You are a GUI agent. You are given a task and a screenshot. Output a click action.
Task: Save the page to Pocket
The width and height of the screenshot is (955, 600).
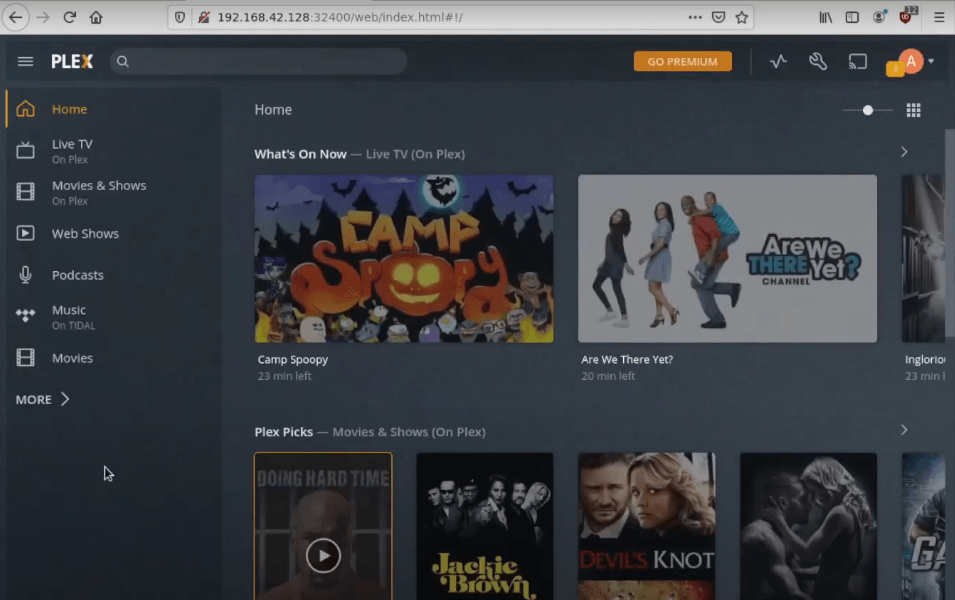pyautogui.click(x=719, y=17)
